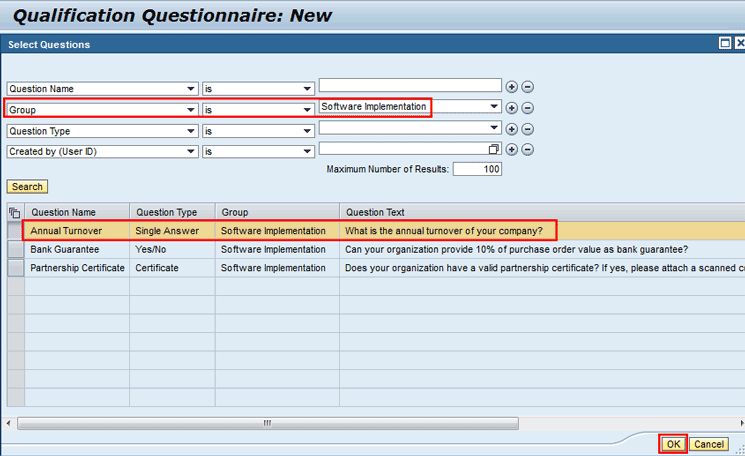The height and width of the screenshot is (456, 745).
Task: Open value help for Created by field
Action: [494, 150]
